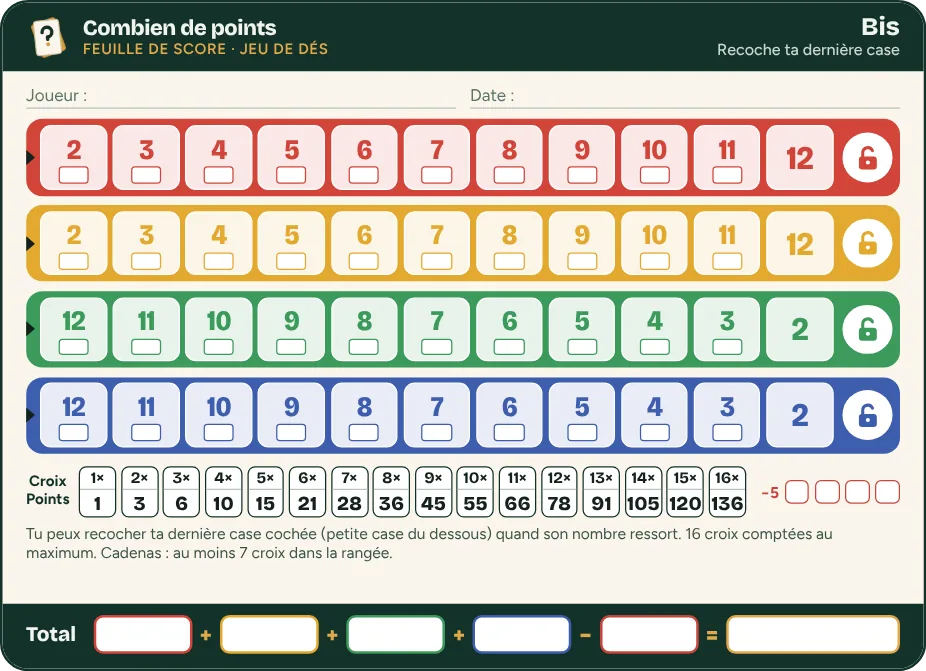Screen dimensions: 926x671
Task: Click the 14× = 105 points cell
Action: point(643,491)
